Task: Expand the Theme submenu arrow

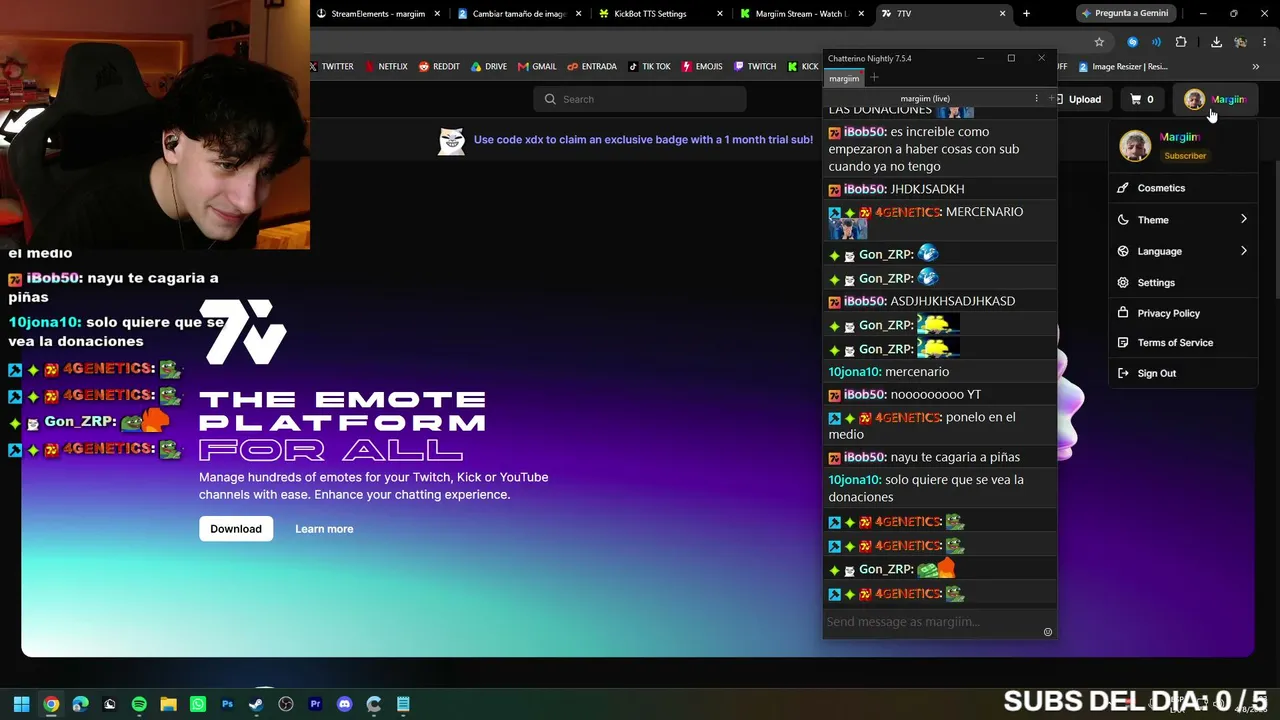Action: pyautogui.click(x=1243, y=219)
